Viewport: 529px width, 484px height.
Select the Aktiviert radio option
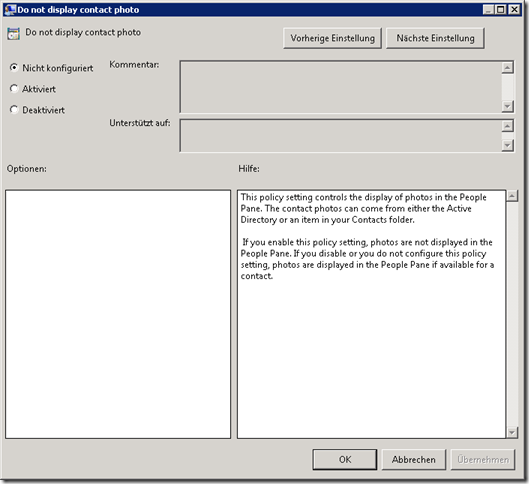pyautogui.click(x=14, y=88)
